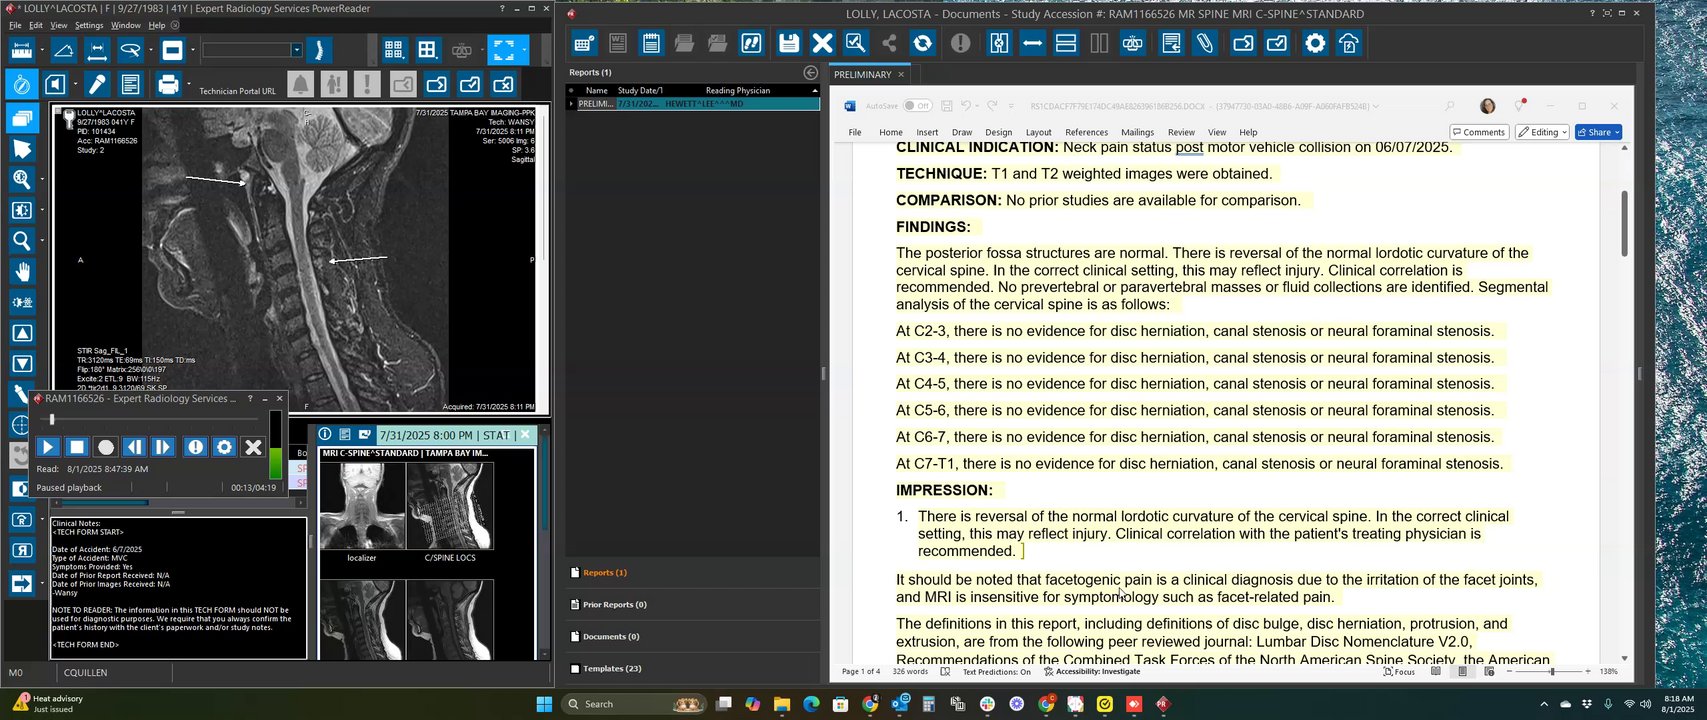Stop the dictation playback
1707x720 pixels.
[x=77, y=447]
